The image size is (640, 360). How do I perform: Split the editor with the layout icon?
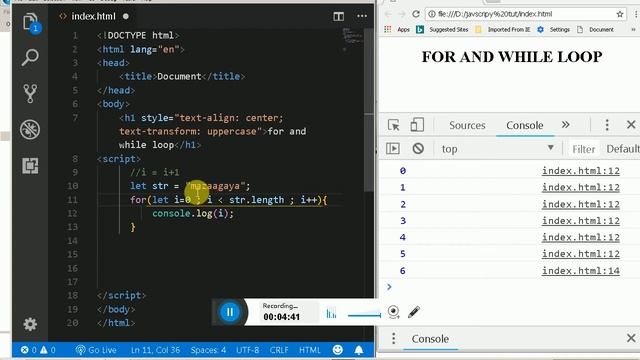click(338, 16)
